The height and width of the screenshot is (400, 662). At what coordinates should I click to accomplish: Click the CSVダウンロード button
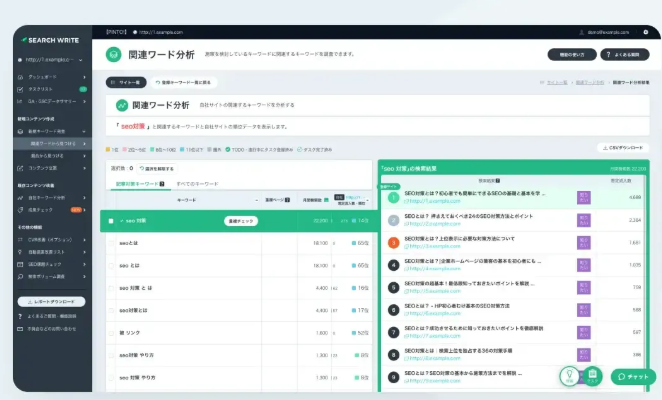pyautogui.click(x=623, y=148)
